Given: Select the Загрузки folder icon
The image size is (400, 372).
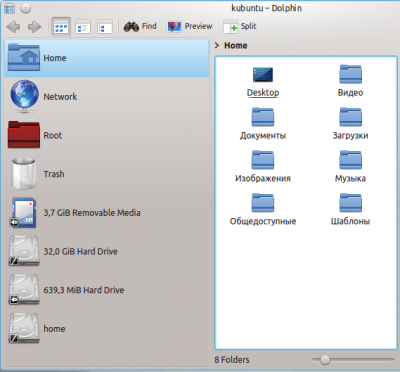Looking at the screenshot, I should point(350,117).
